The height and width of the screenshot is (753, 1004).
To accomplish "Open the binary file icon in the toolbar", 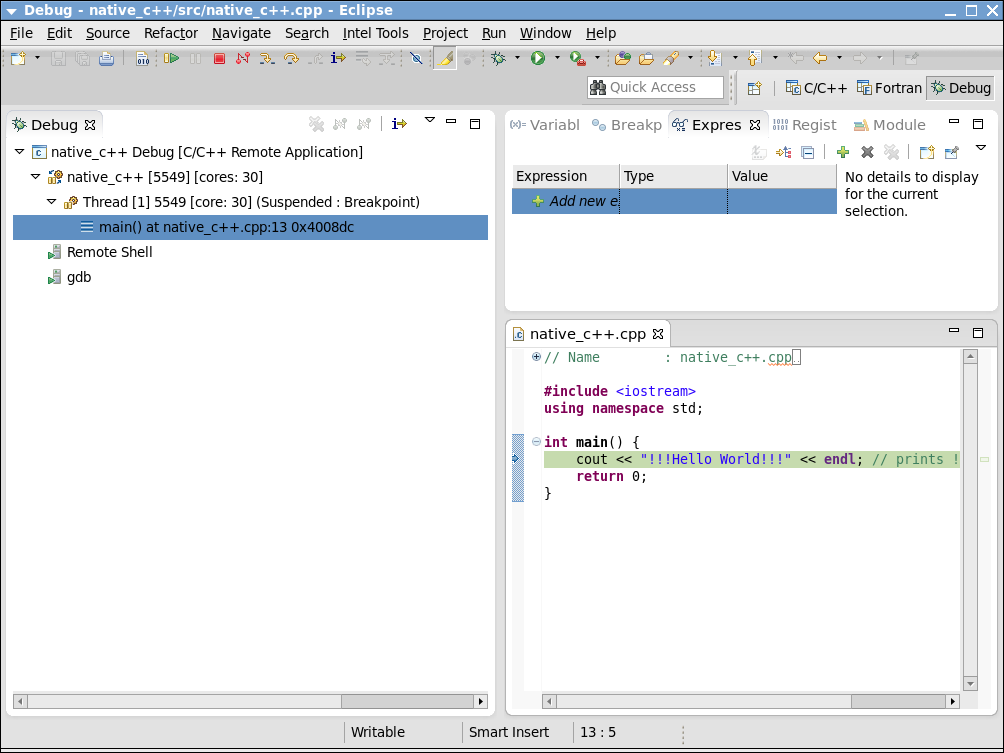I will click(142, 58).
